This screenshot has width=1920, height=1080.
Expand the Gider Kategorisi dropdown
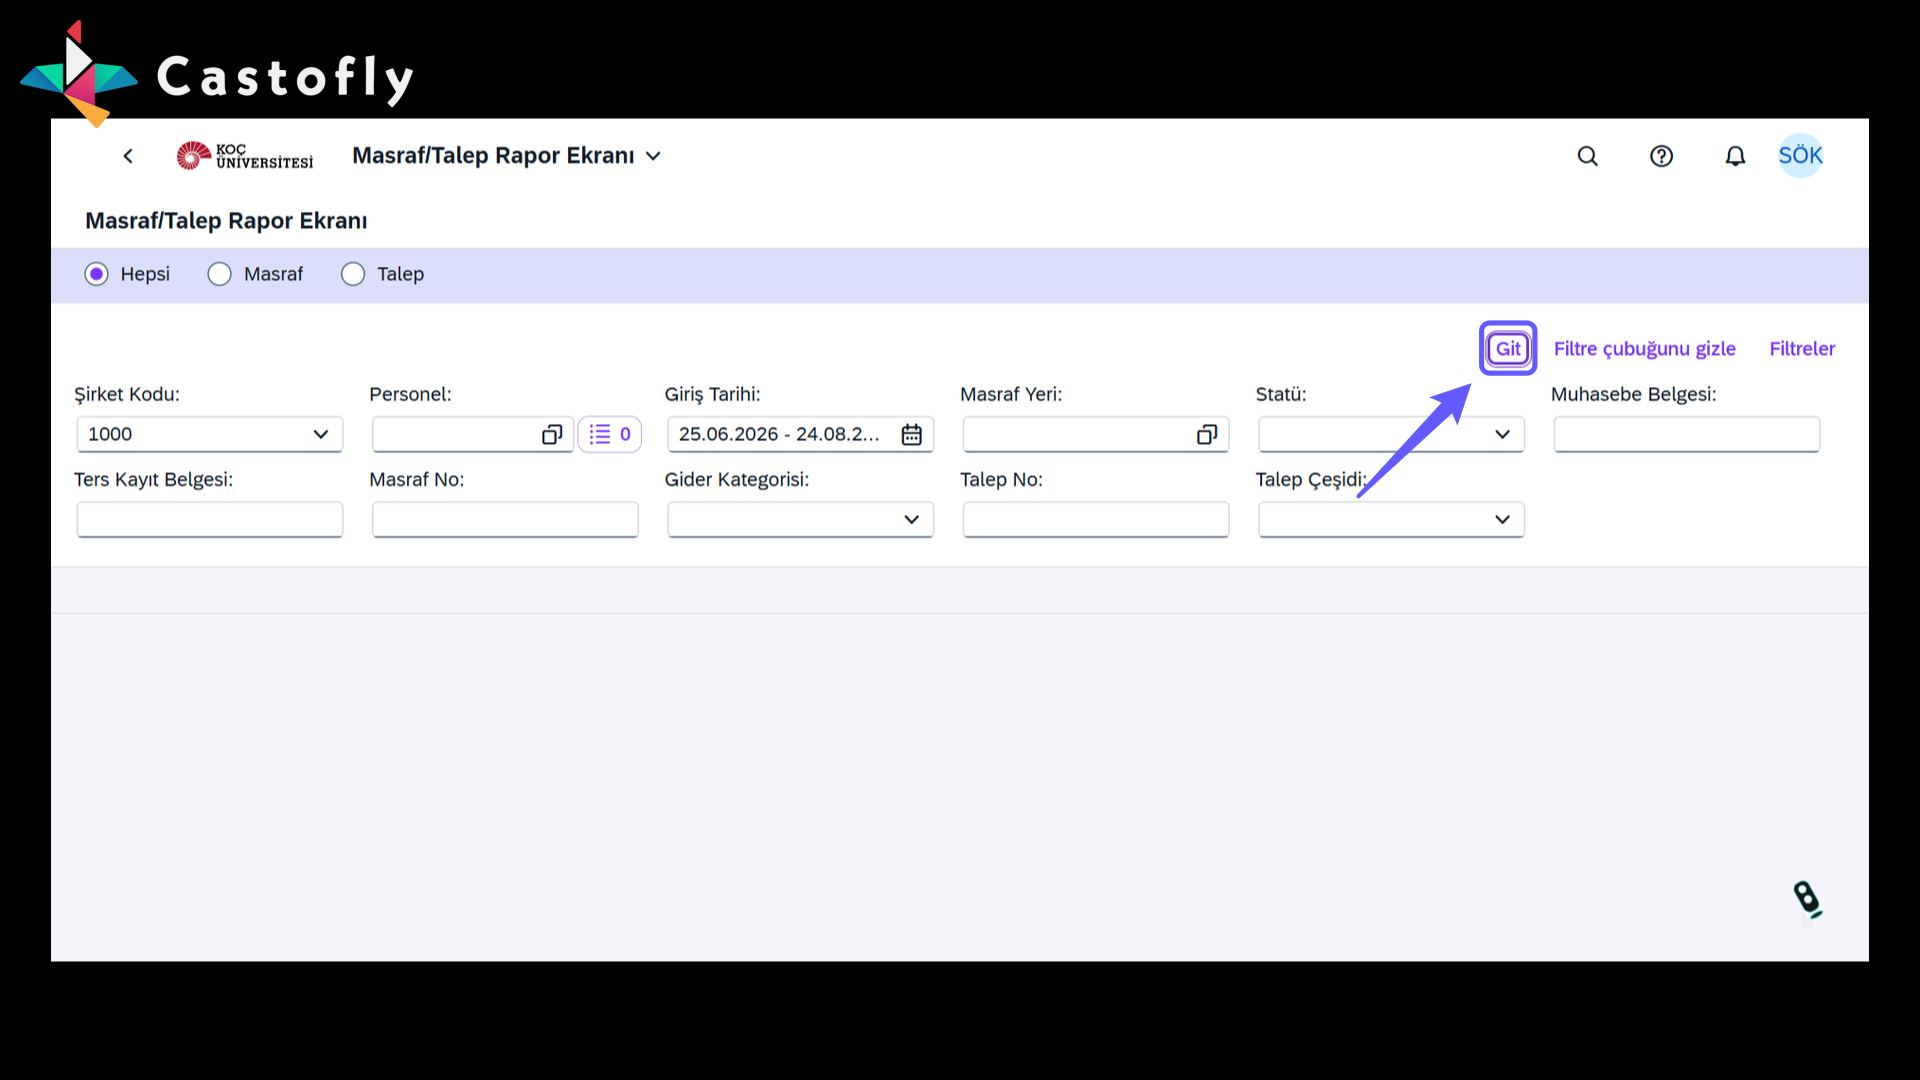[911, 519]
